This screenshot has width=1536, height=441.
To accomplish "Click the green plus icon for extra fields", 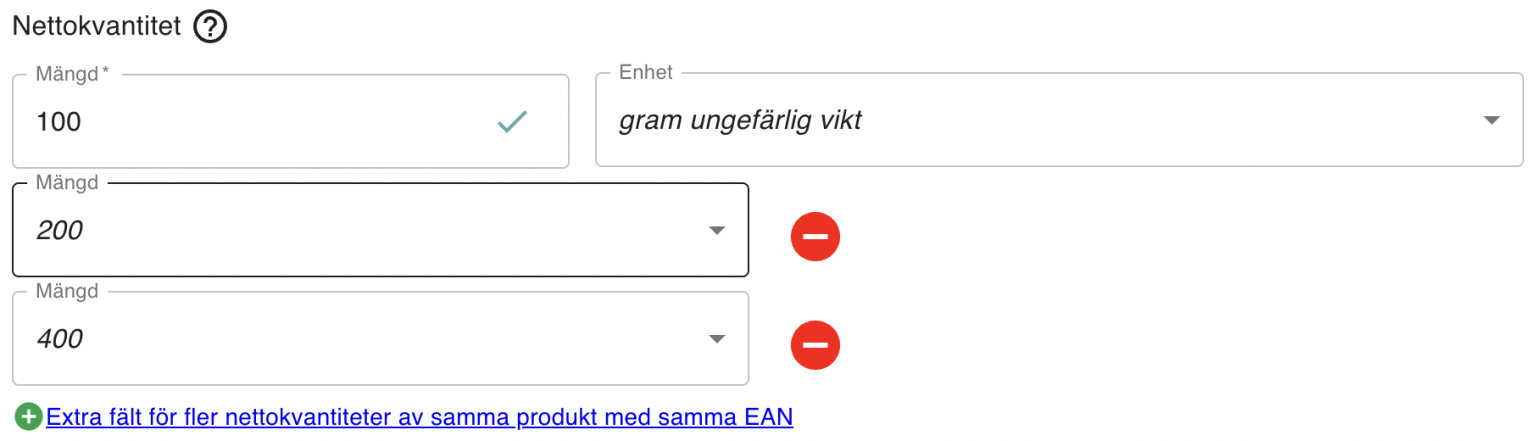I will (x=29, y=417).
